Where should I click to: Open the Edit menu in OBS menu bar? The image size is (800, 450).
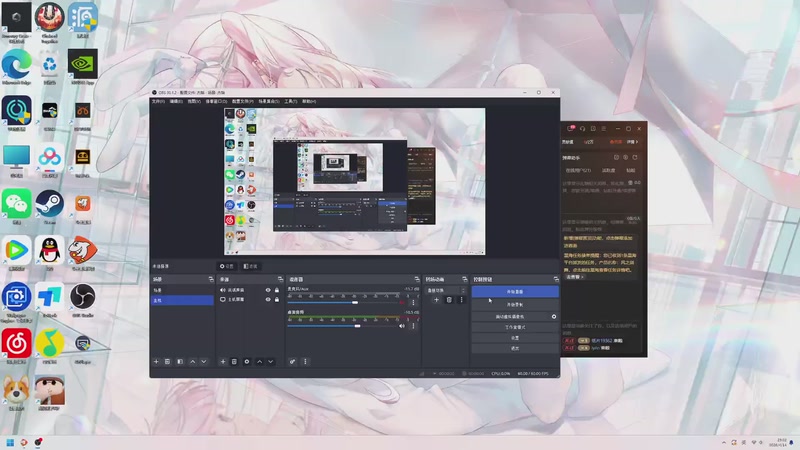pyautogui.click(x=176, y=102)
